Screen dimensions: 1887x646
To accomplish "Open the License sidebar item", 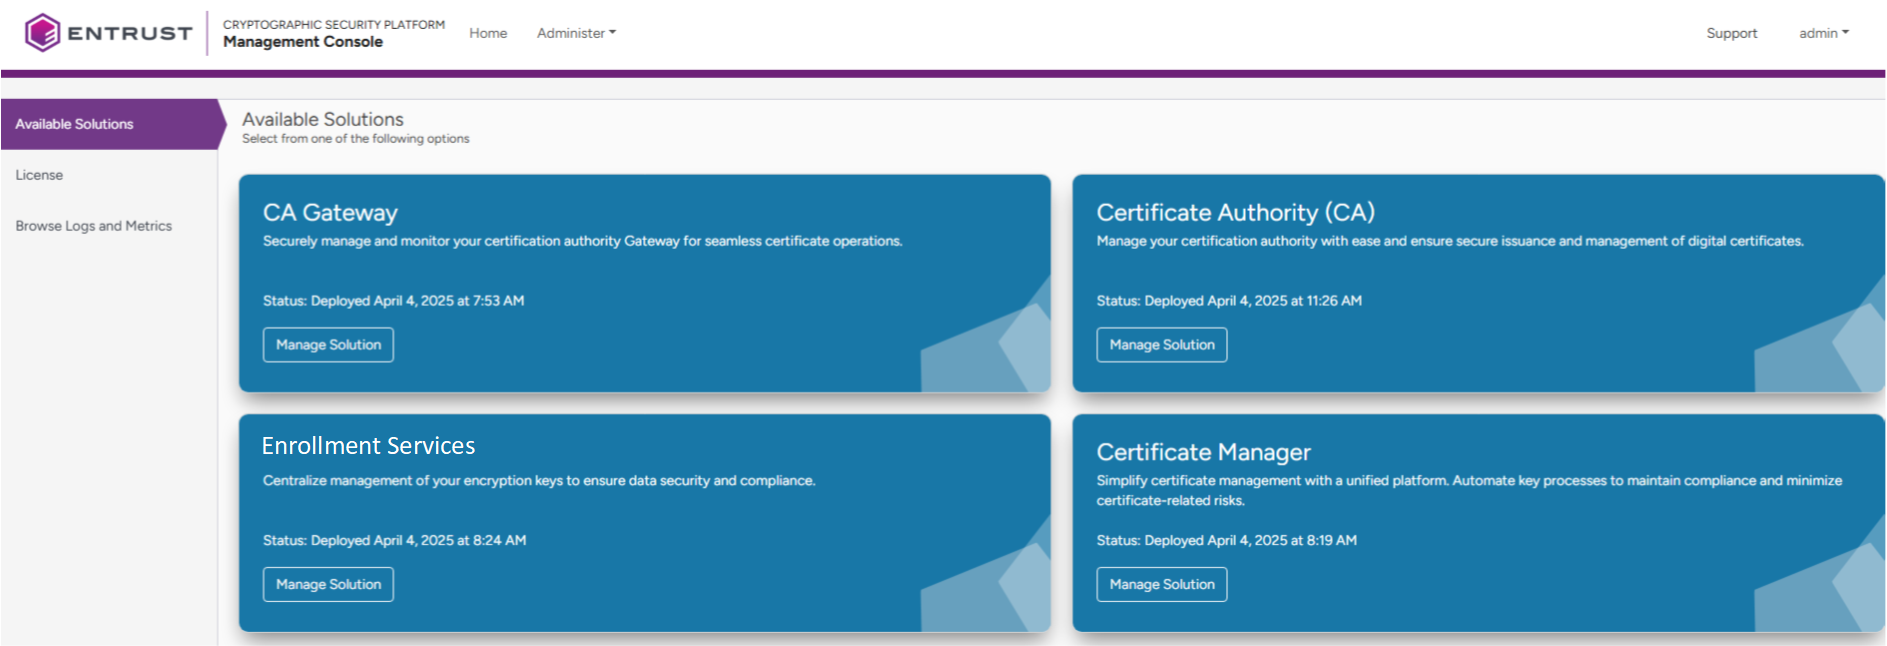I will tap(39, 175).
